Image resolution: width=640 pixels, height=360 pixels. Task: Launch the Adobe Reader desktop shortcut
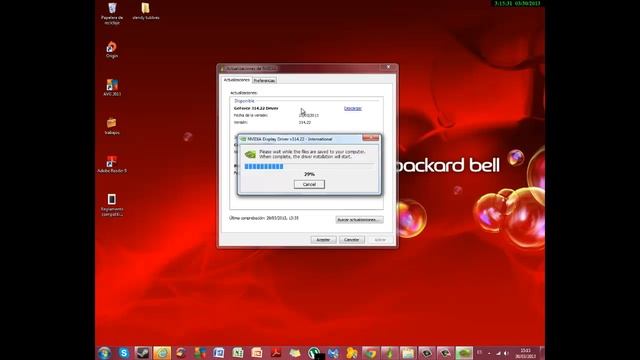tap(112, 164)
